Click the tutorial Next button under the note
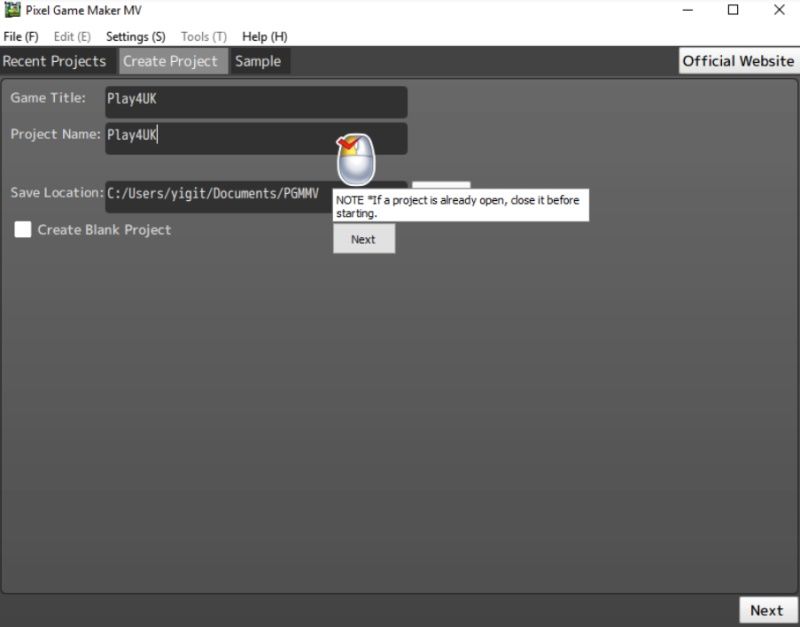 [x=364, y=239]
